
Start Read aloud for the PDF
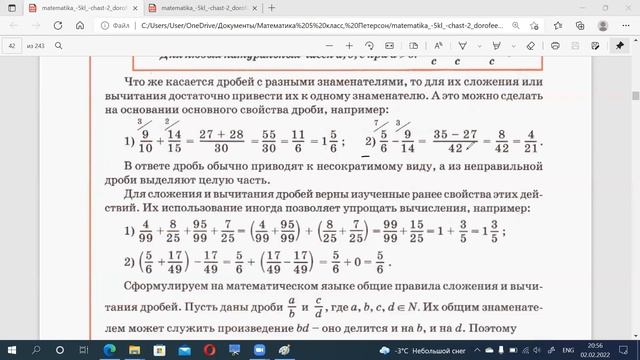438,46
